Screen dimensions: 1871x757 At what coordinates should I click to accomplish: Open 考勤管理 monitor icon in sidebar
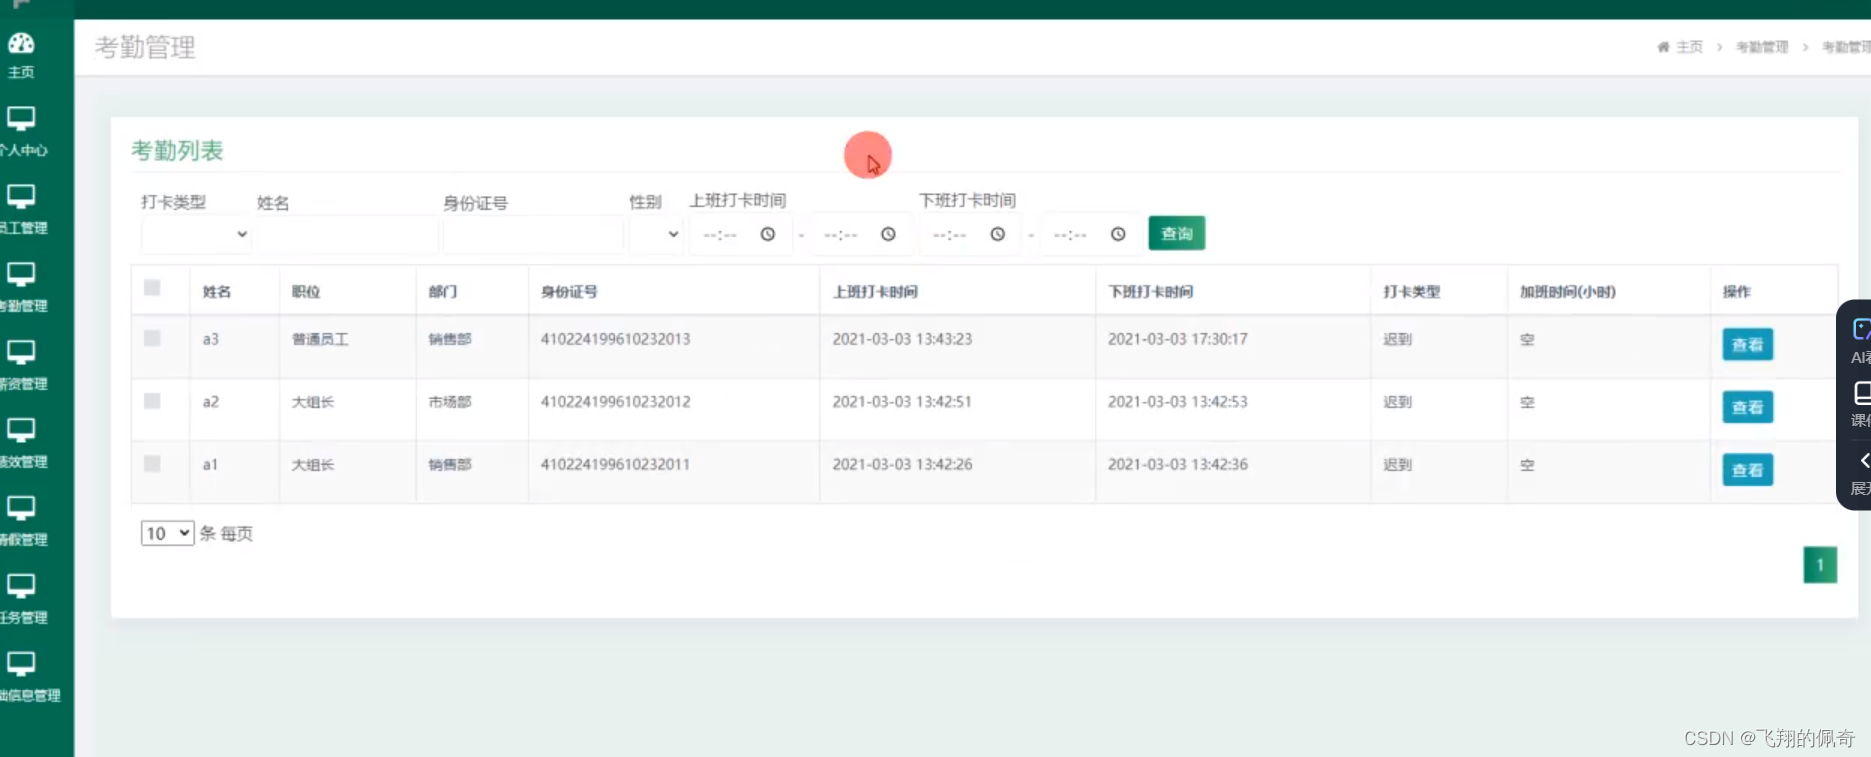(x=21, y=275)
